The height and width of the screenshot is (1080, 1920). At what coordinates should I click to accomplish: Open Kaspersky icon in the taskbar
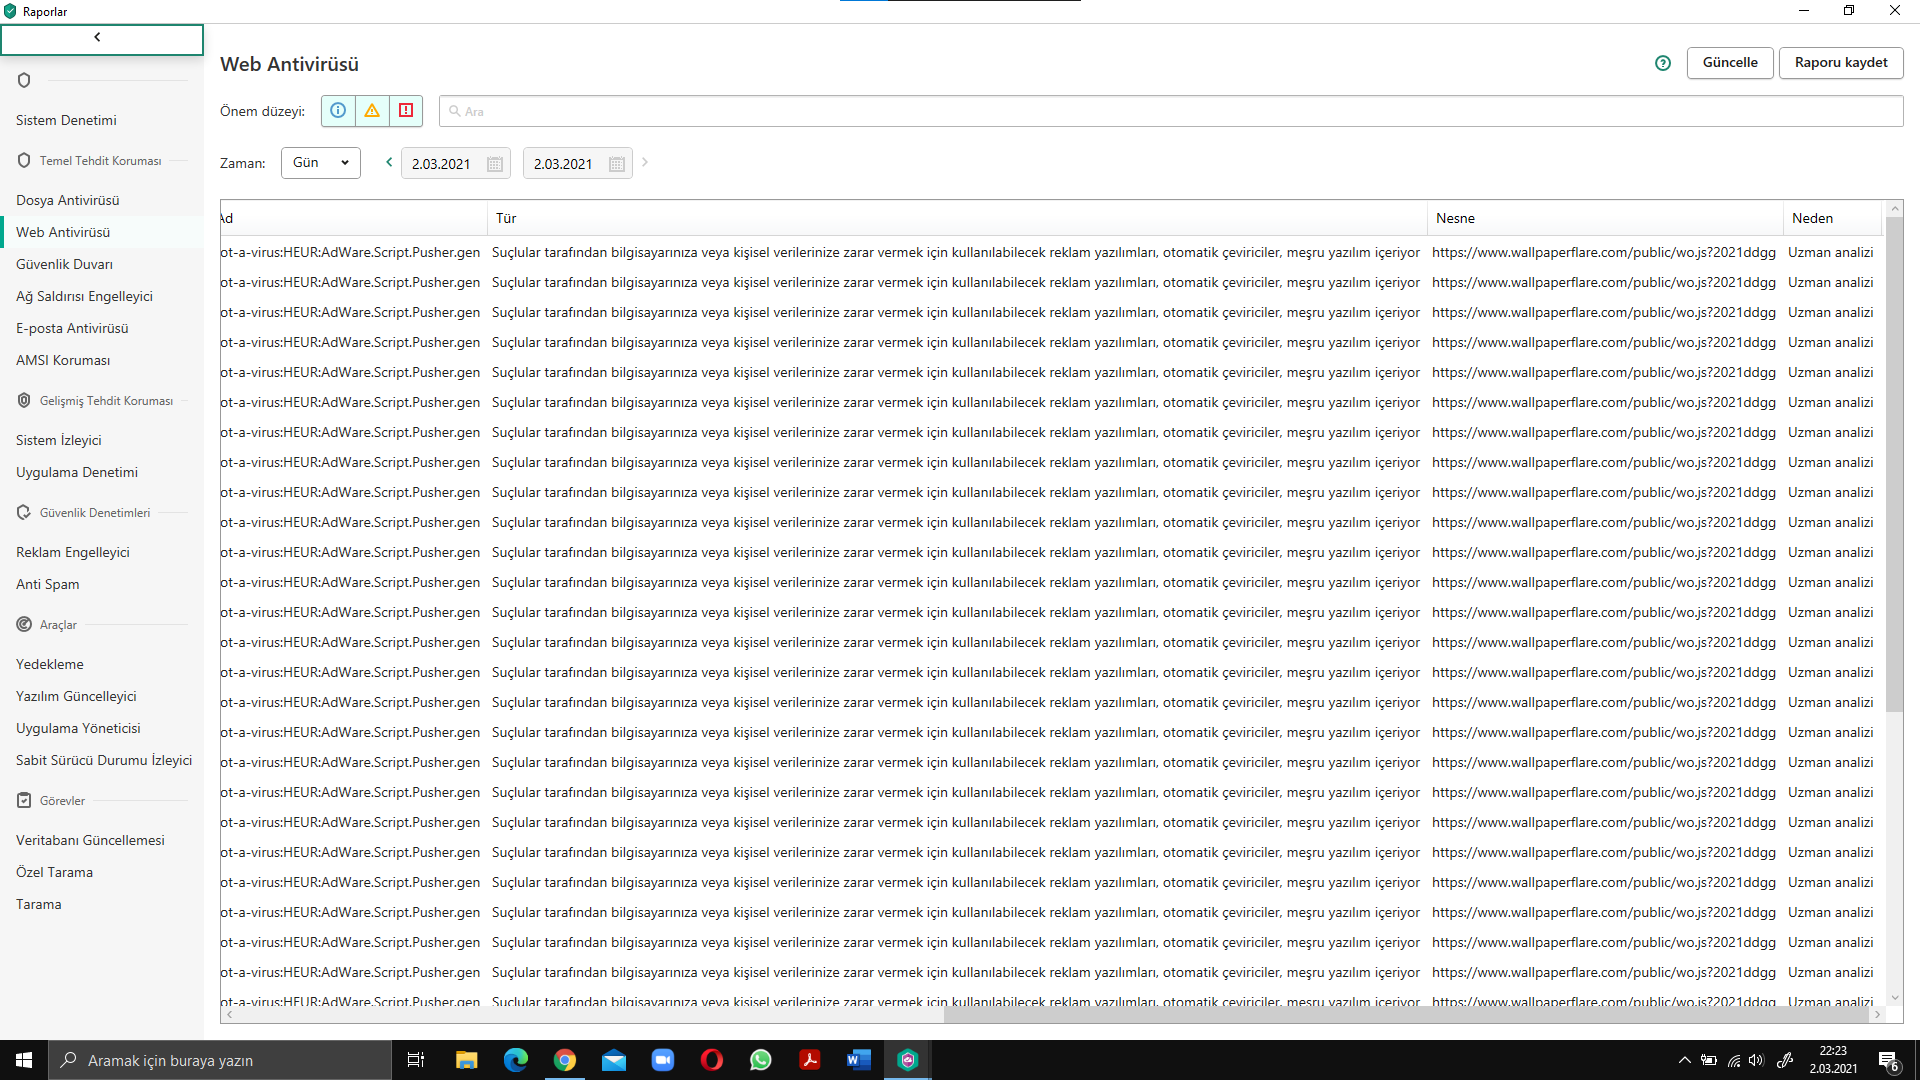[908, 1060]
